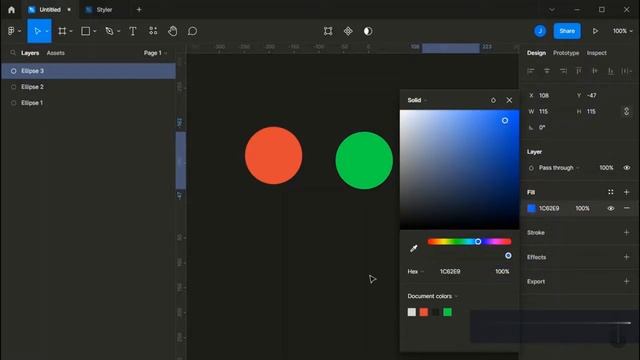Close the Solid color picker panel
This screenshot has height=360, width=640.
tap(509, 100)
